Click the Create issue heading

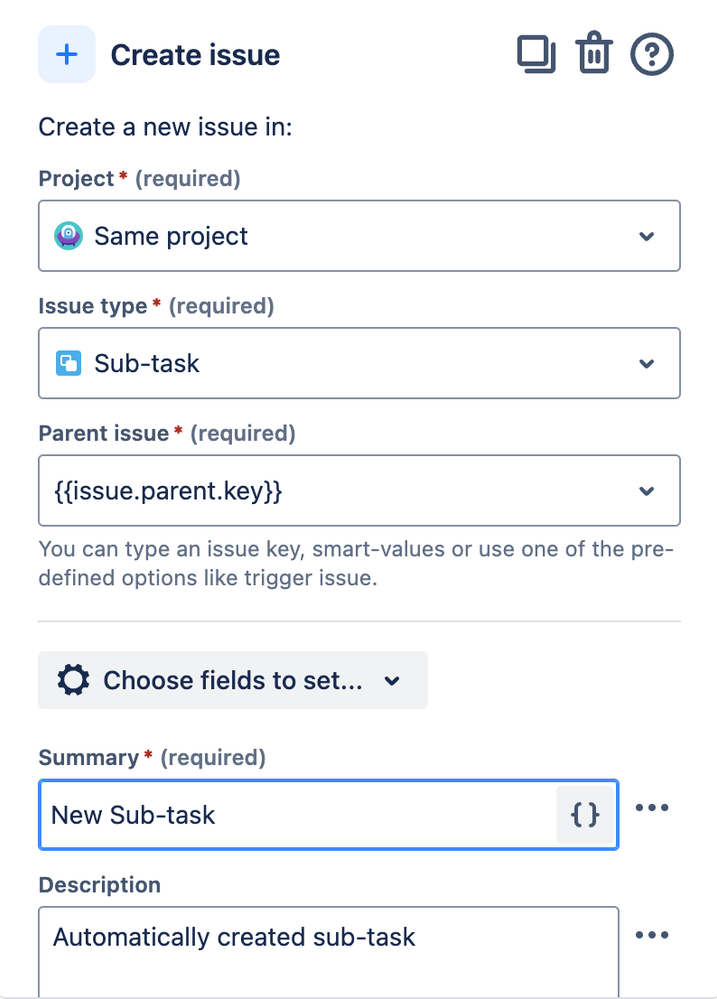(195, 55)
